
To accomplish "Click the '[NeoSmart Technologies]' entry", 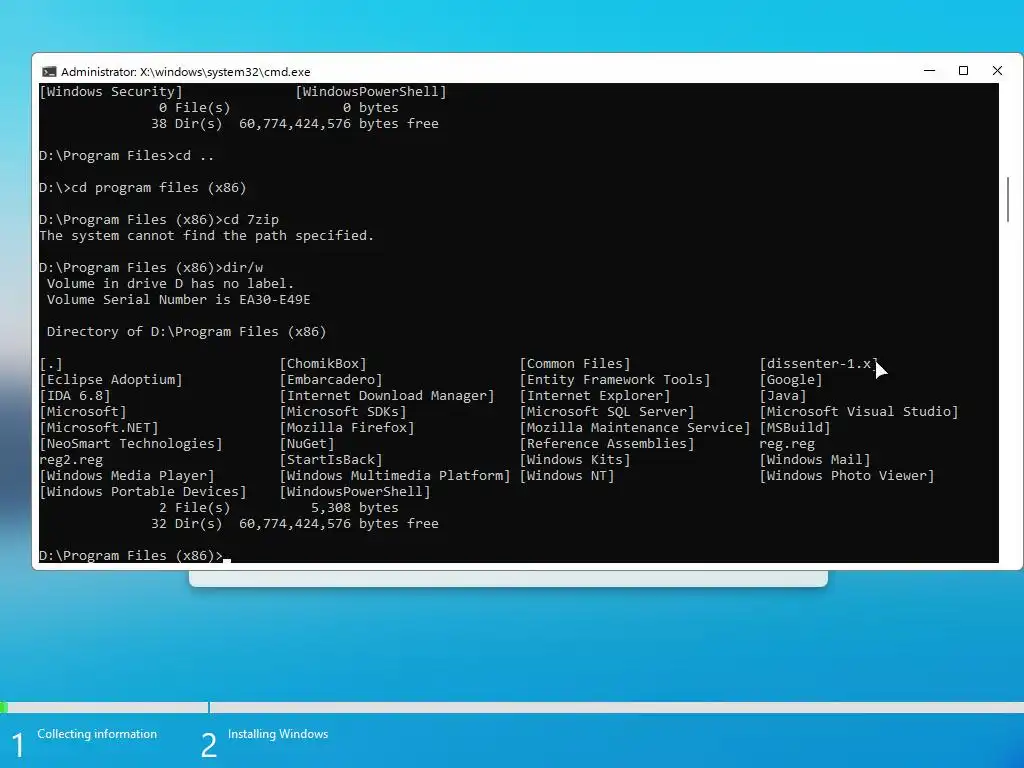I will (131, 443).
